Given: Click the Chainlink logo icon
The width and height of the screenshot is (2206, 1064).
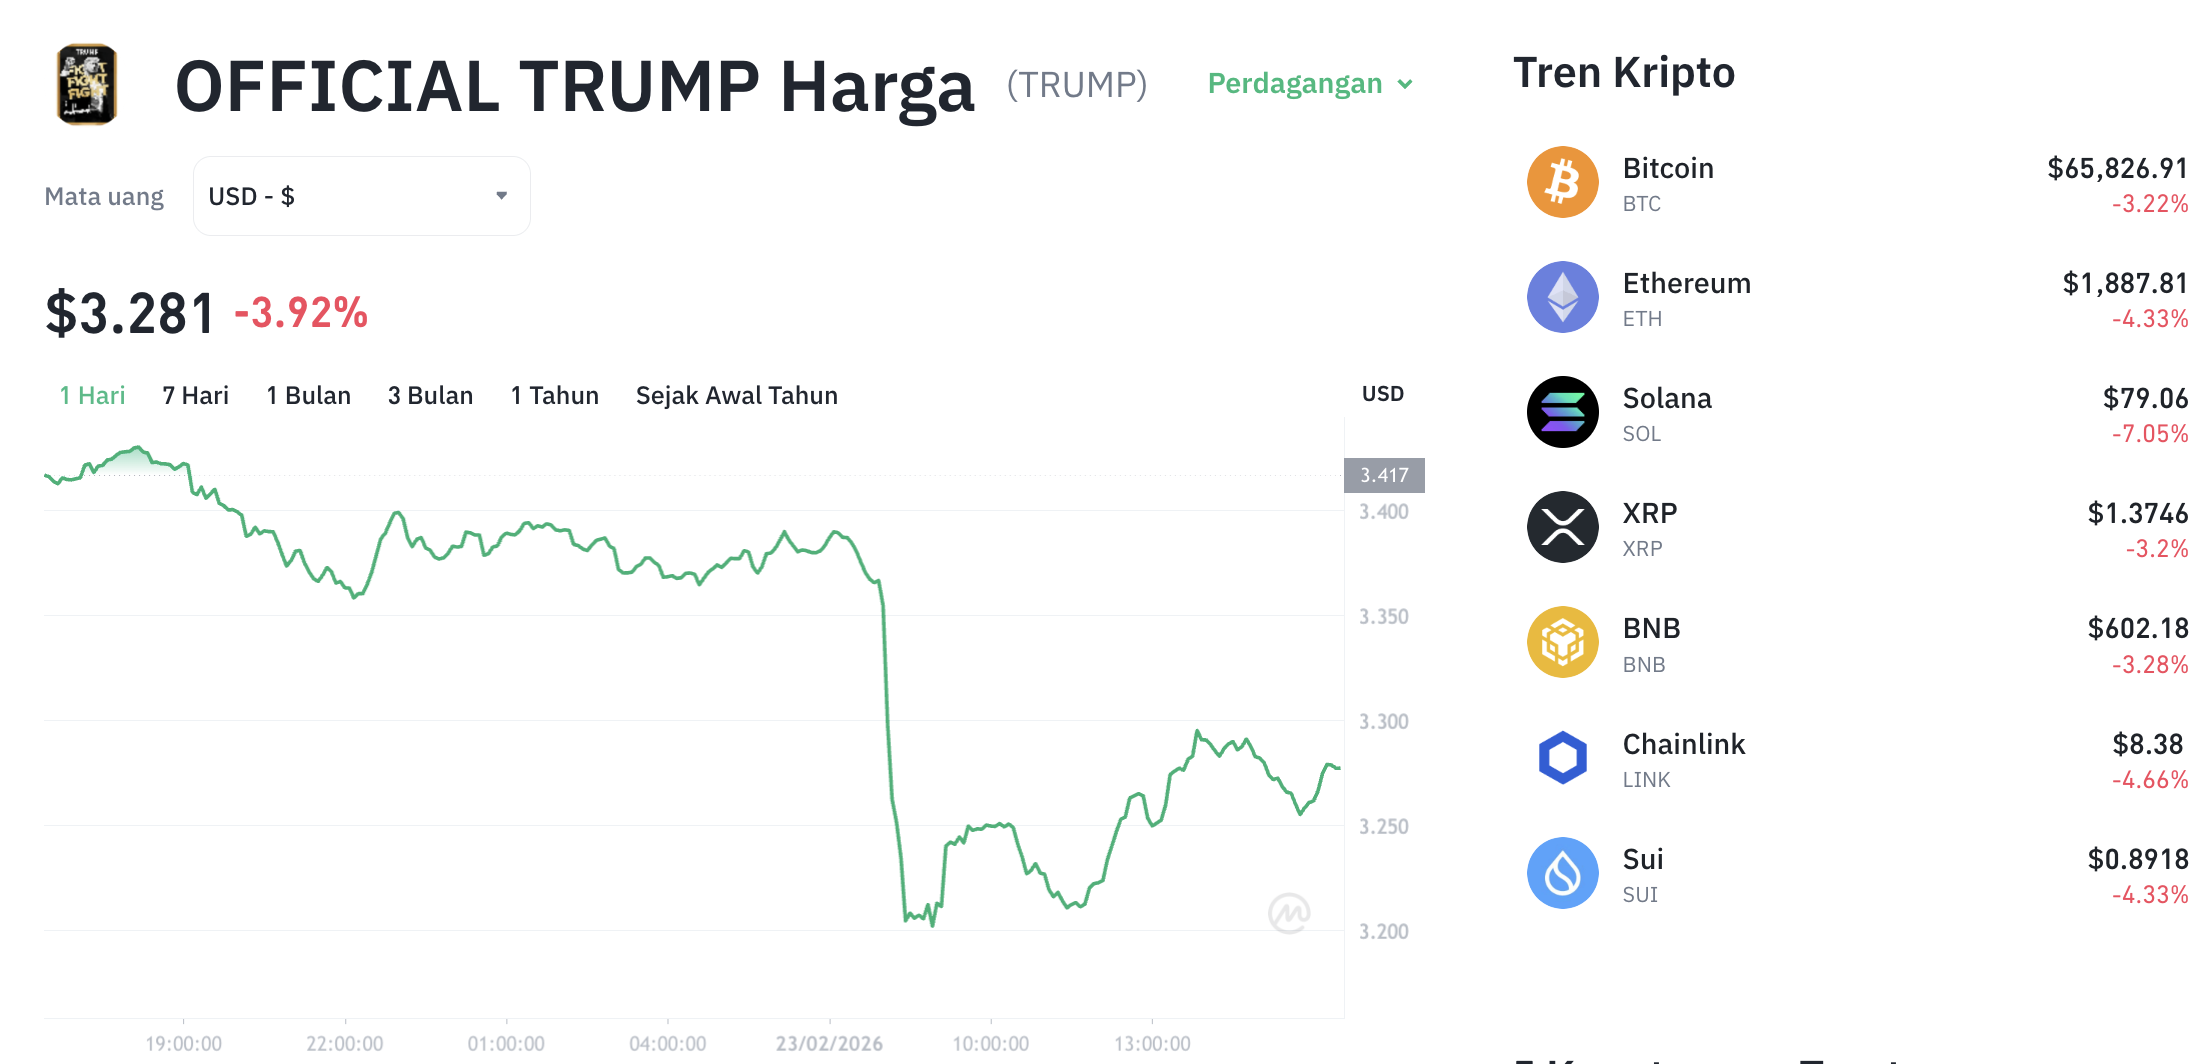Looking at the screenshot, I should coord(1562,758).
